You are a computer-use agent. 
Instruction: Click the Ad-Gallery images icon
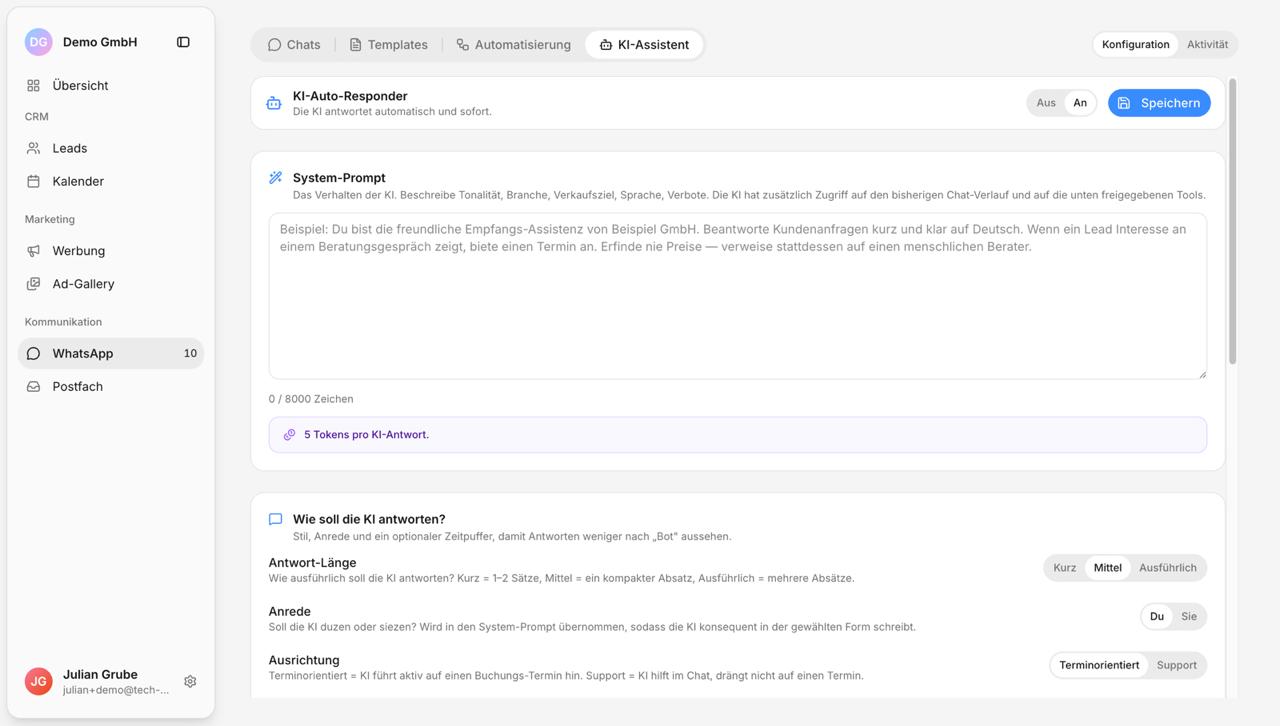click(33, 284)
